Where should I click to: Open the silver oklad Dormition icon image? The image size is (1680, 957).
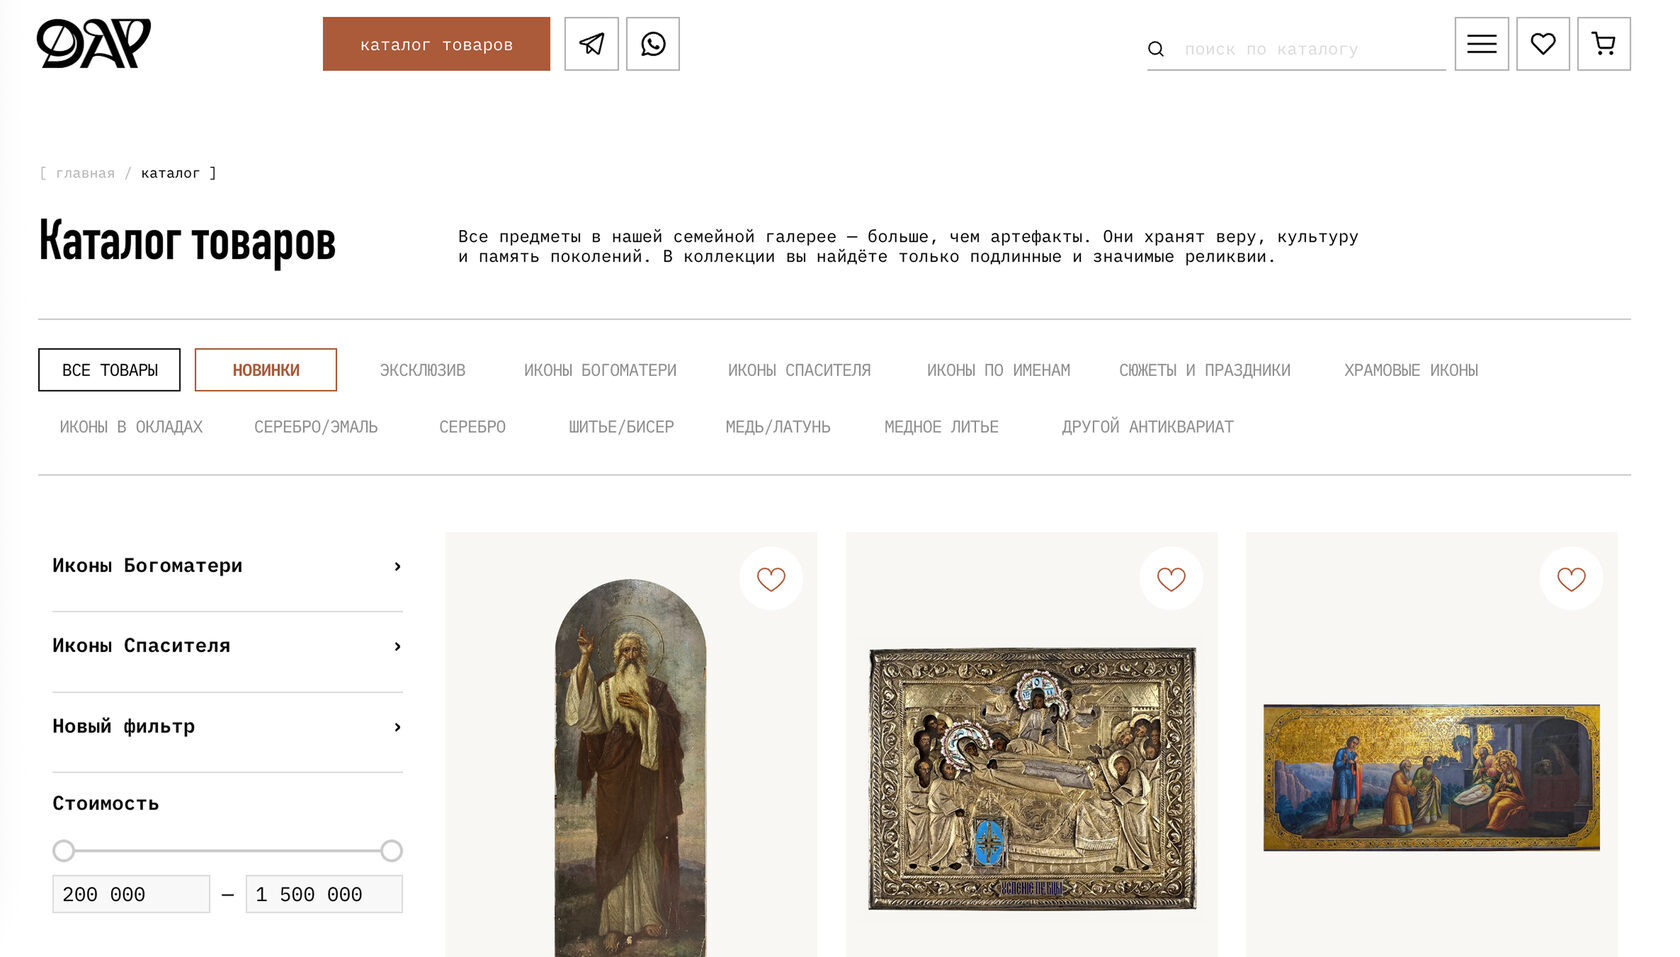pos(1032,779)
